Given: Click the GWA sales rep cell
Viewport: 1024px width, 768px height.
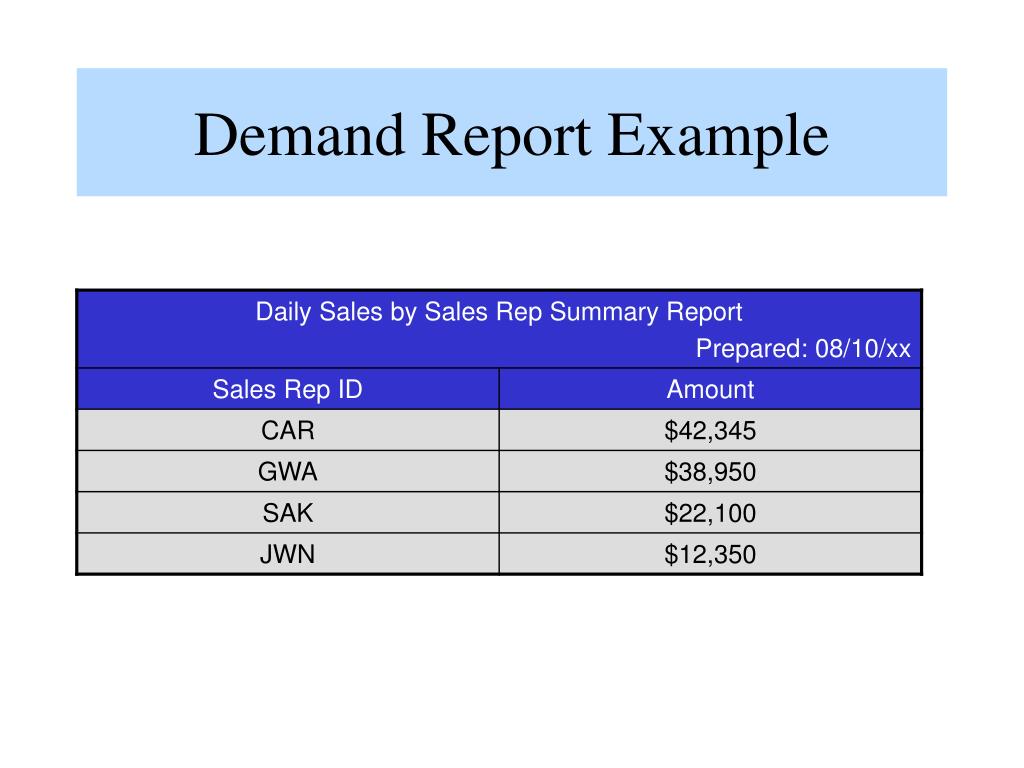Looking at the screenshot, I should (288, 472).
